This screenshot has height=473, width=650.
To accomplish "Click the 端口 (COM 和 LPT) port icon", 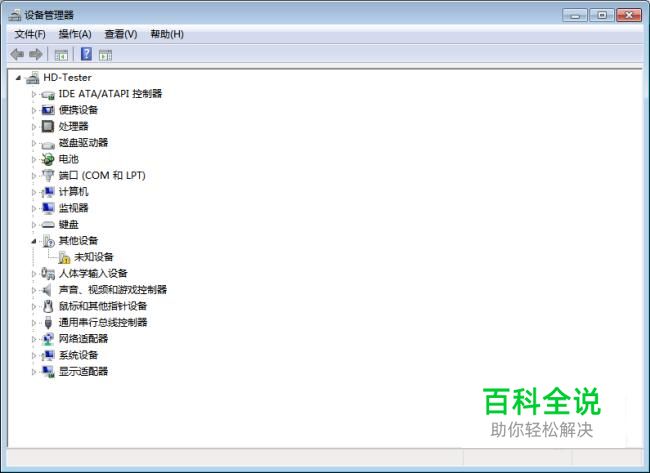I will click(x=48, y=175).
